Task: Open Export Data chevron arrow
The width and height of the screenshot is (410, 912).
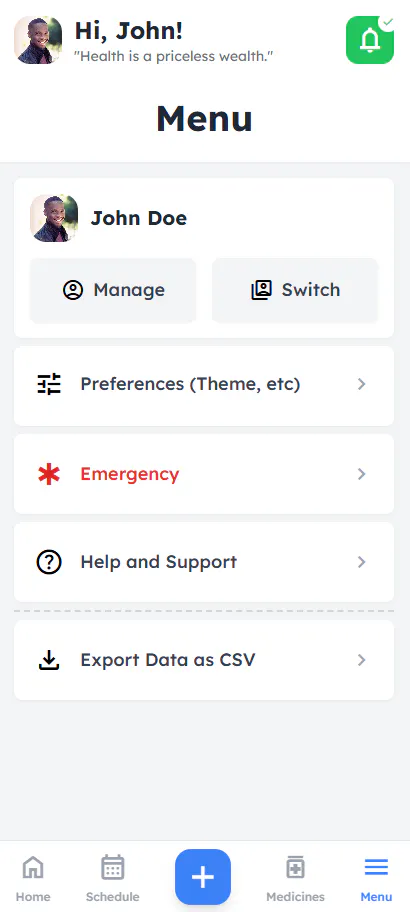Action: [362, 660]
